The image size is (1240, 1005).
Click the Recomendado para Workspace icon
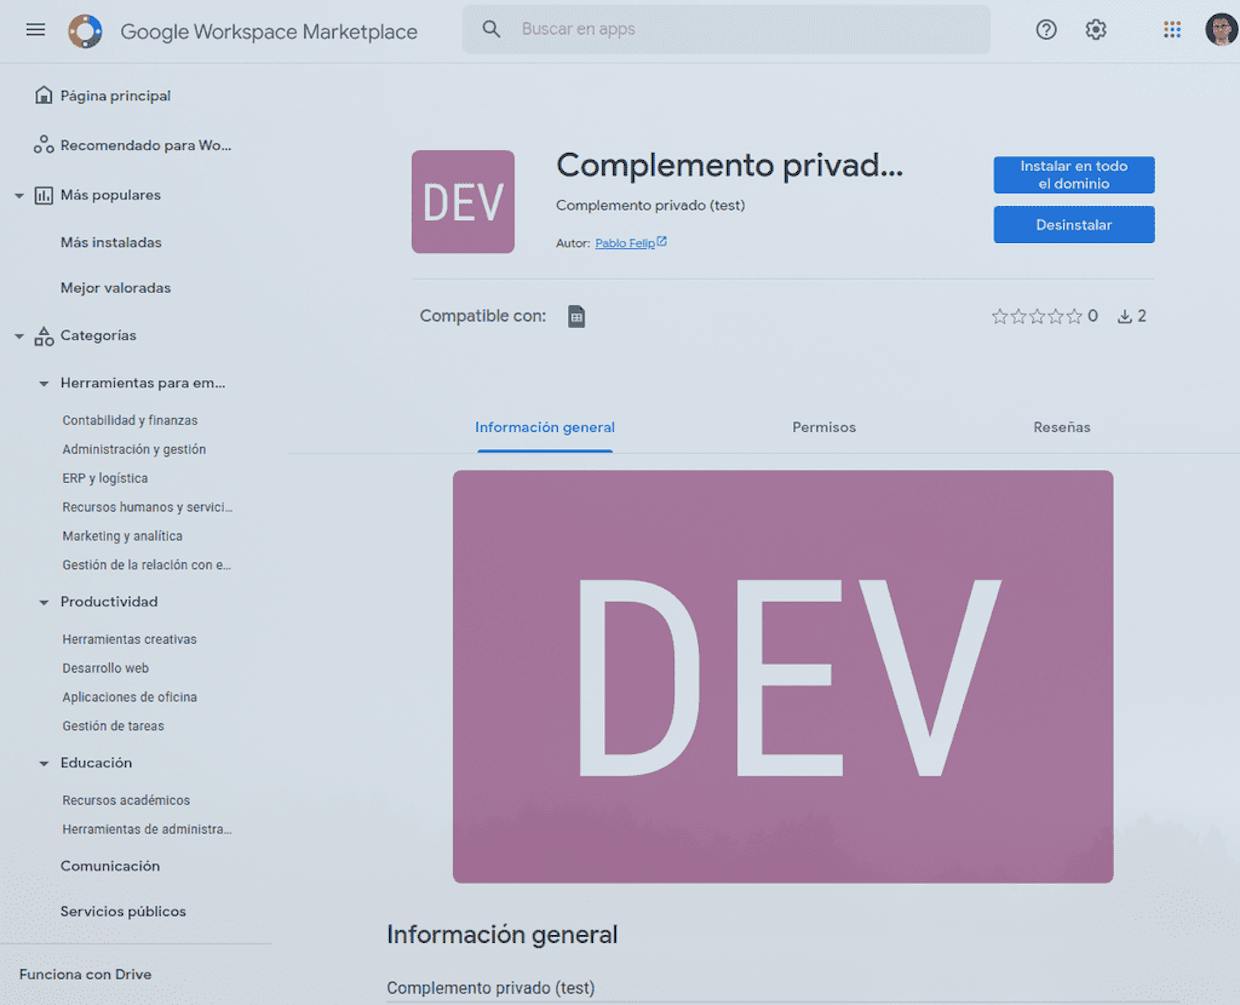[x=43, y=145]
